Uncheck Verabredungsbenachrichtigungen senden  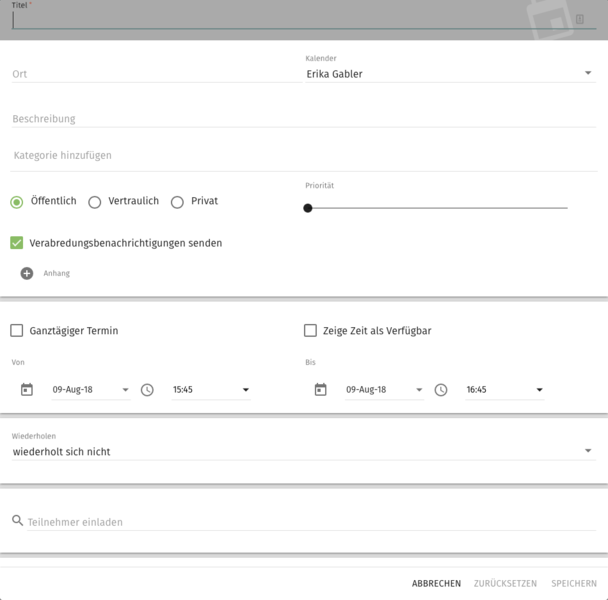(x=17, y=243)
